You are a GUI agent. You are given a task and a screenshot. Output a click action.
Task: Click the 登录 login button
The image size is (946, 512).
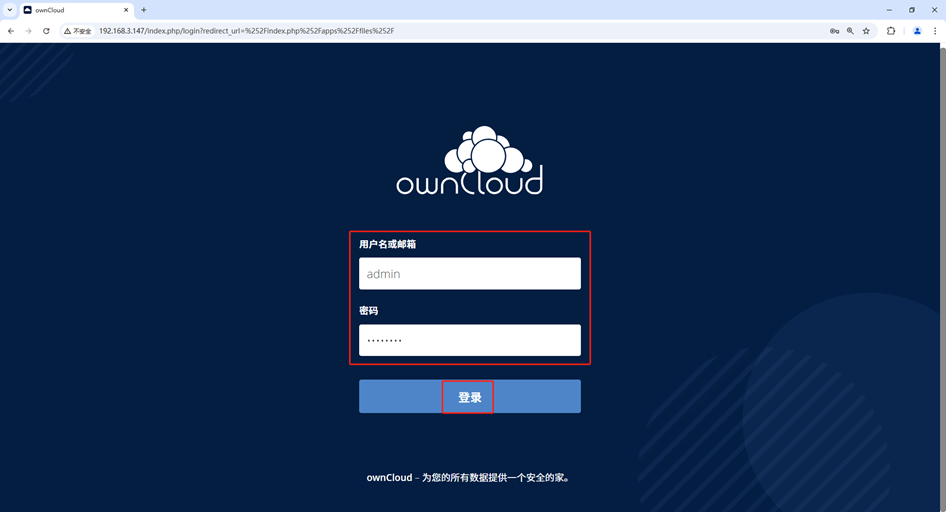[x=470, y=397]
